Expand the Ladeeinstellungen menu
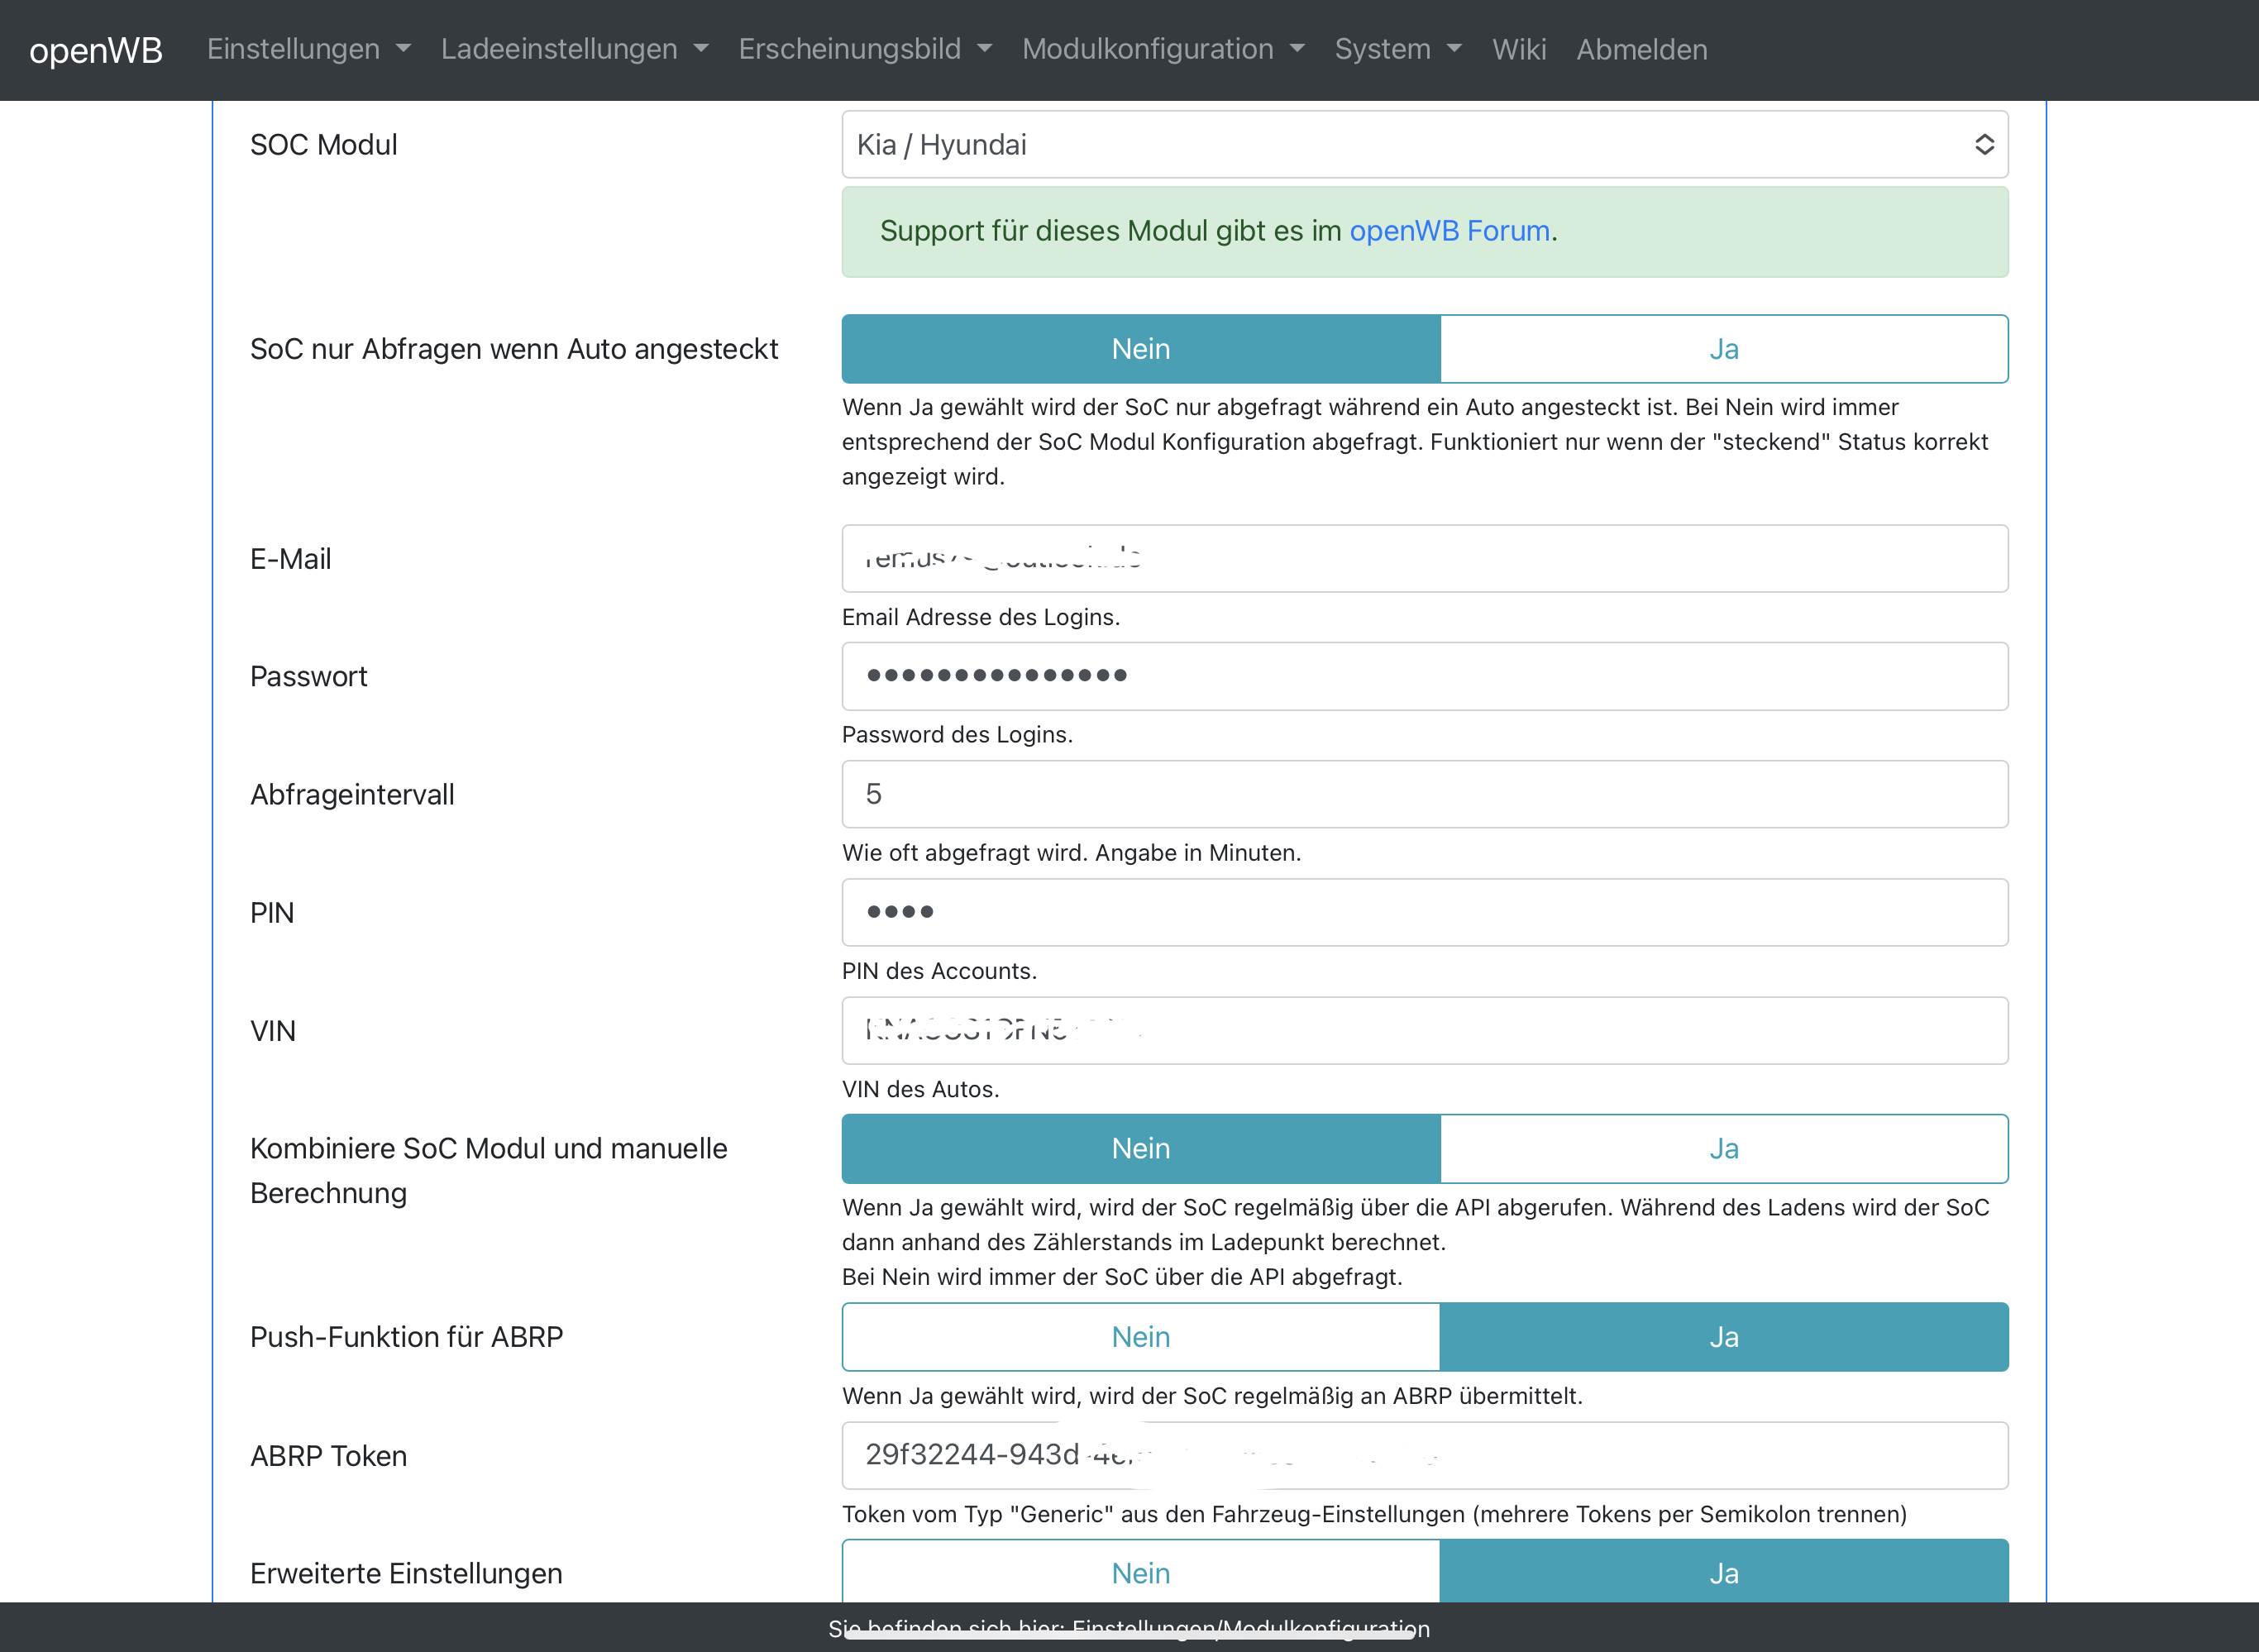 click(574, 49)
